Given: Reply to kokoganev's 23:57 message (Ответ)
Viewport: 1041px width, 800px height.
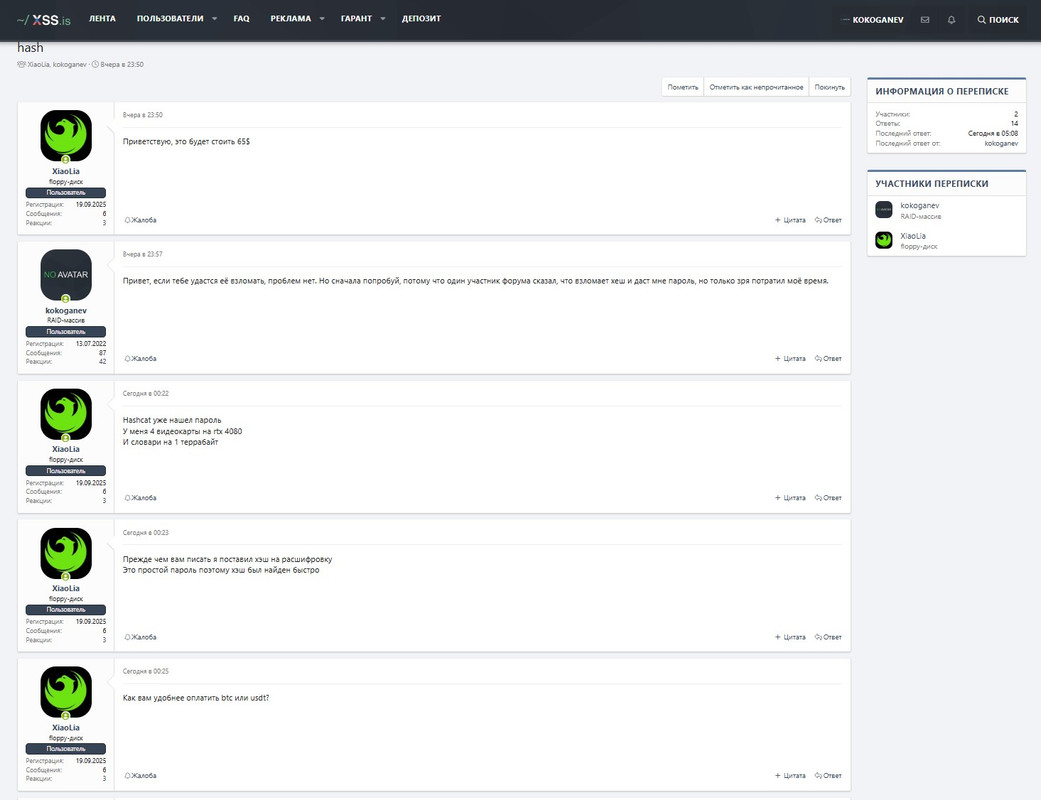Looking at the screenshot, I should click(x=829, y=359).
